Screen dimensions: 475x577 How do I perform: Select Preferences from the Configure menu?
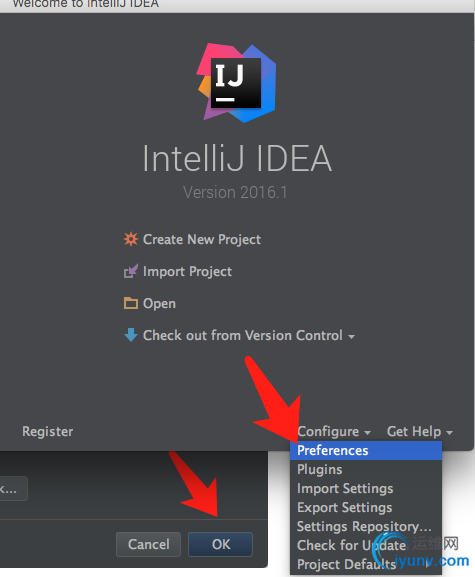(366, 450)
